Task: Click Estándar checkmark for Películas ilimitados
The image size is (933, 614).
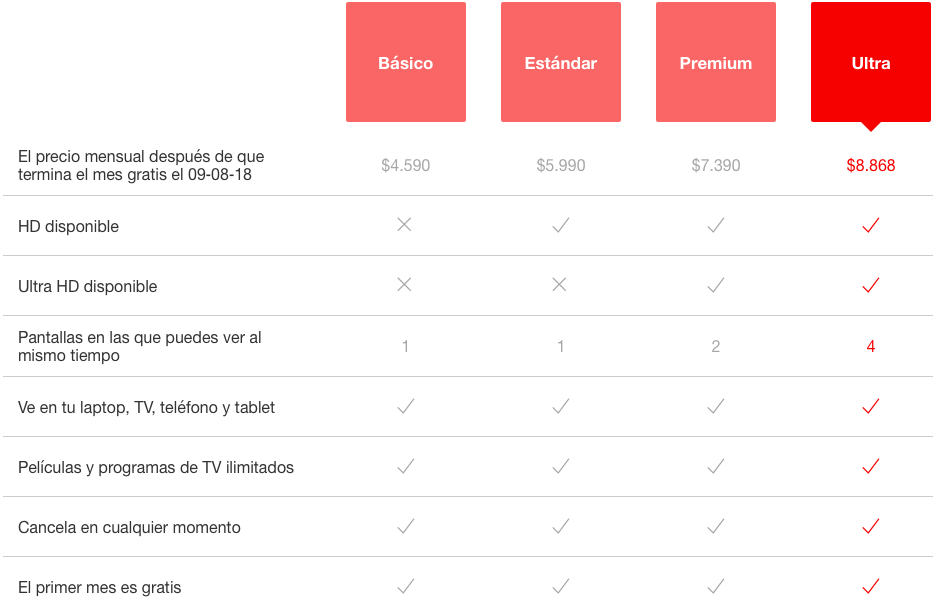Action: pos(560,466)
